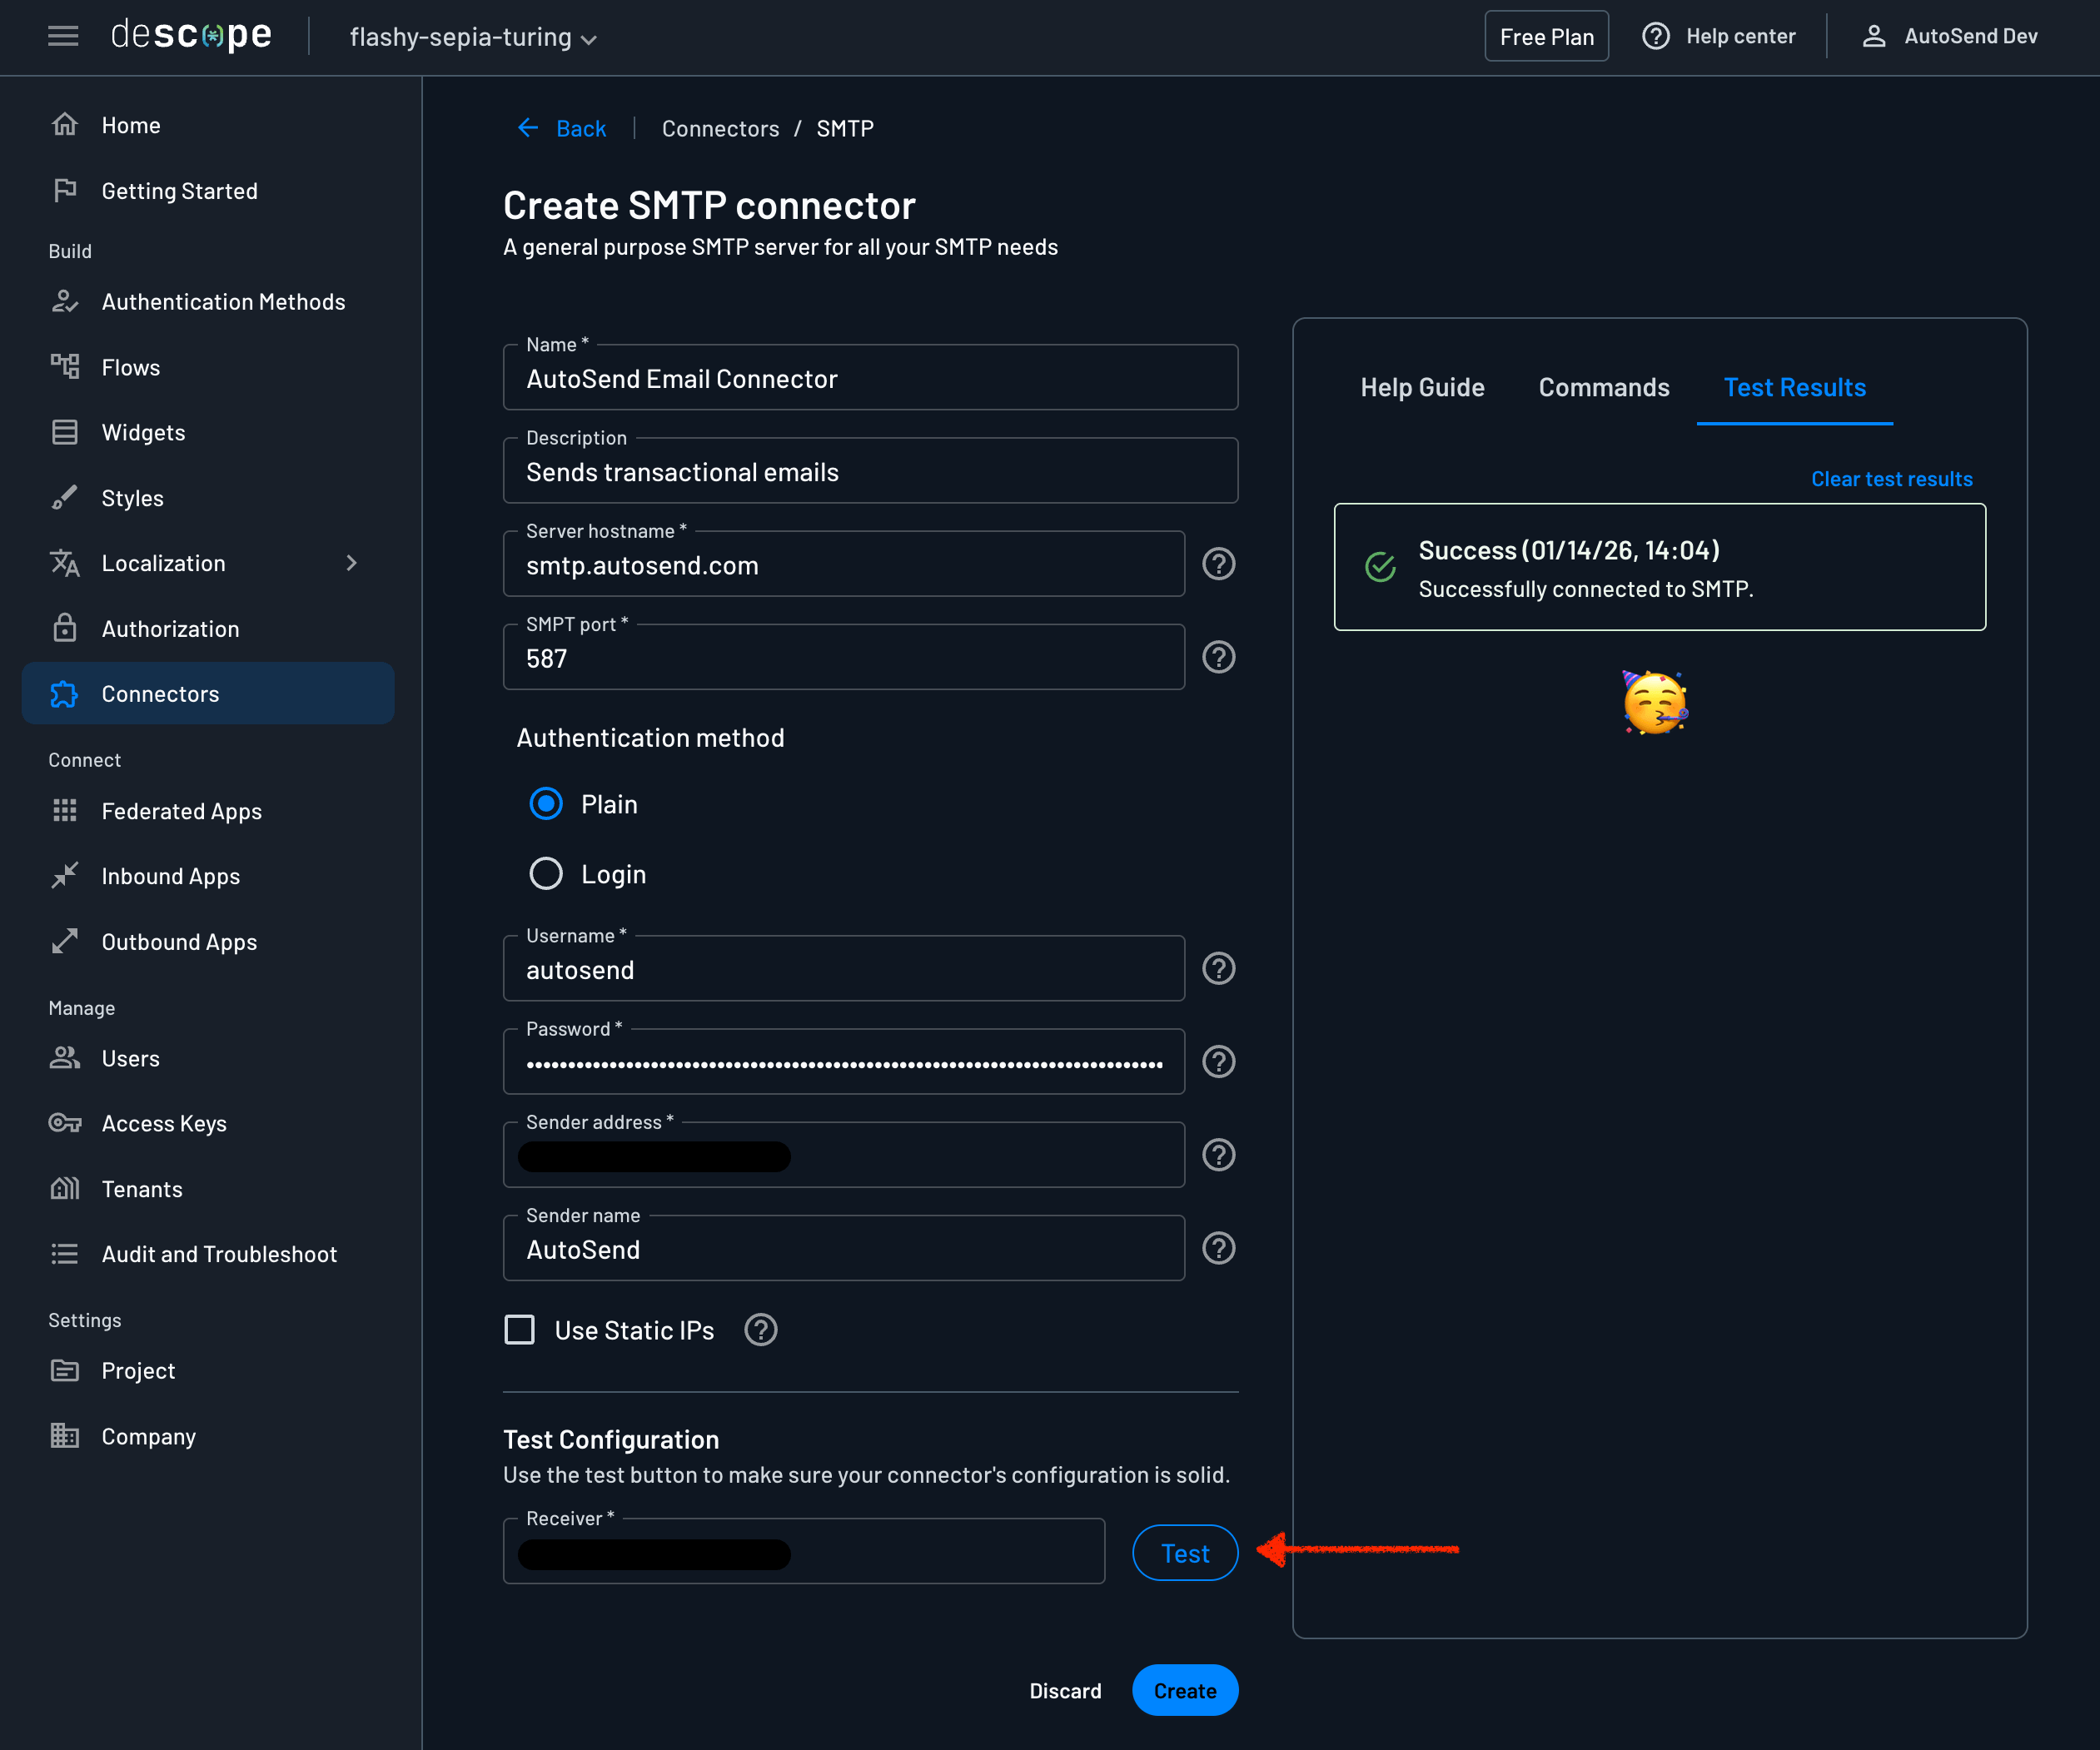Click the Access Keys key icon
The image size is (2100, 1750).
click(x=65, y=1123)
